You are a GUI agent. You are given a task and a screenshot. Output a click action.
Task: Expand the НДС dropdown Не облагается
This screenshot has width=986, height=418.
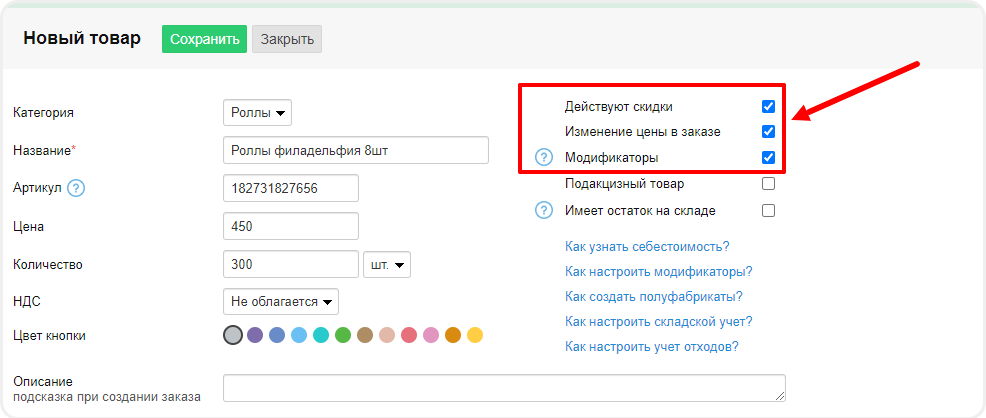point(281,300)
